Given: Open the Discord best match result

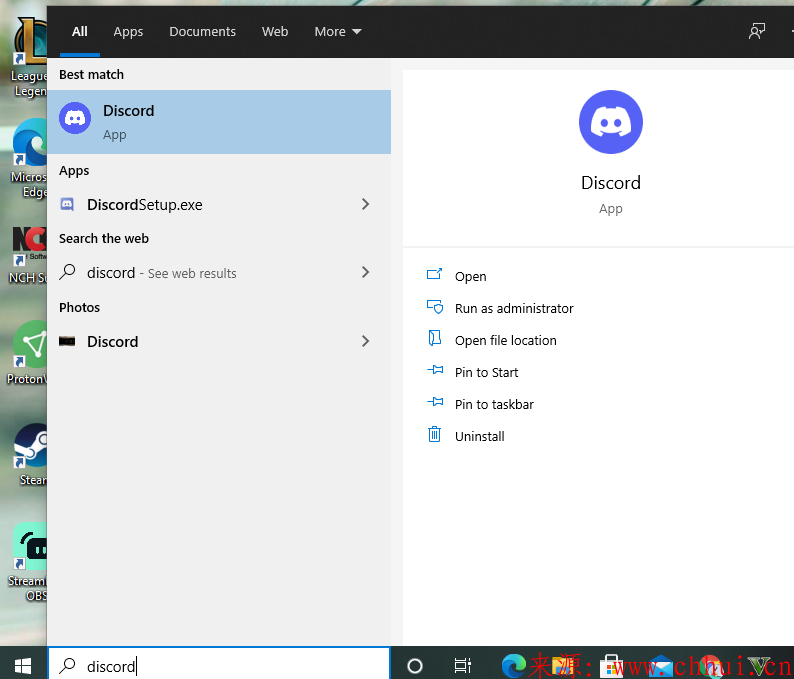Looking at the screenshot, I should (219, 122).
